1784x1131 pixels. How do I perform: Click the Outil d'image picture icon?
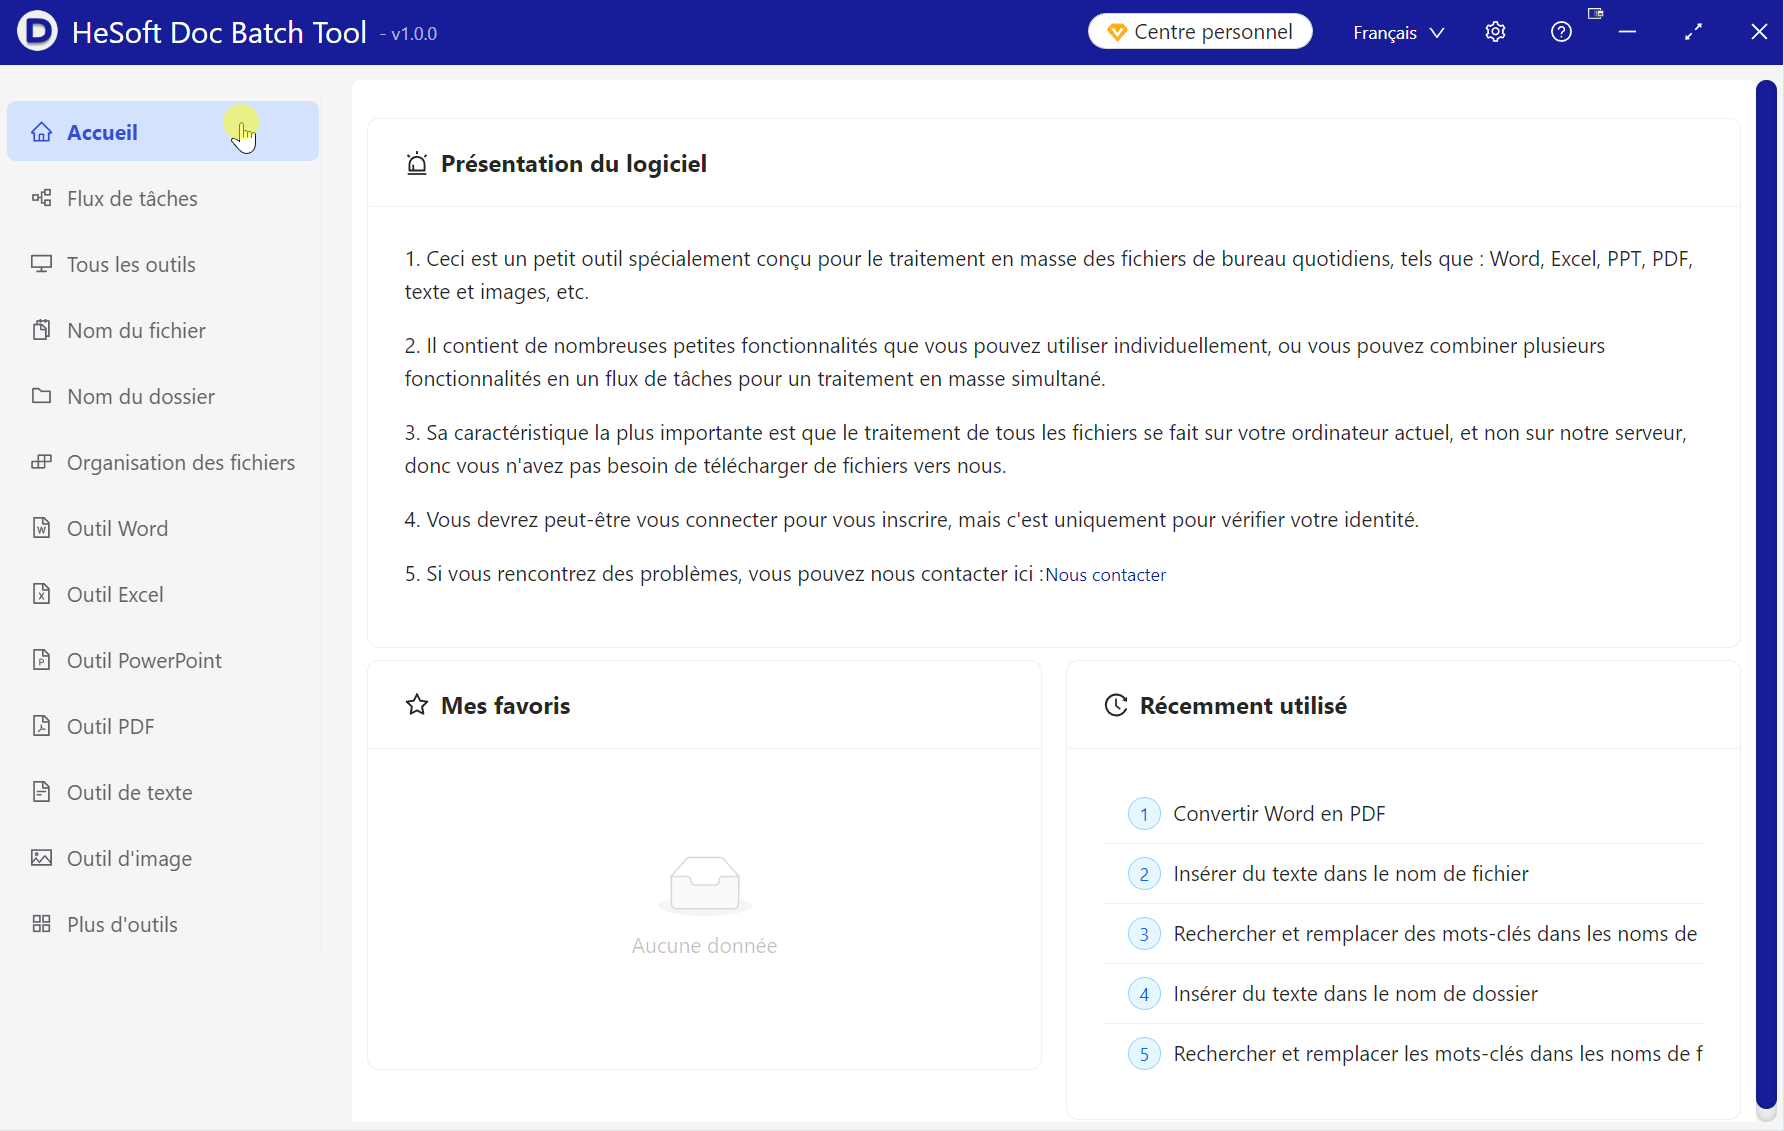tap(41, 858)
